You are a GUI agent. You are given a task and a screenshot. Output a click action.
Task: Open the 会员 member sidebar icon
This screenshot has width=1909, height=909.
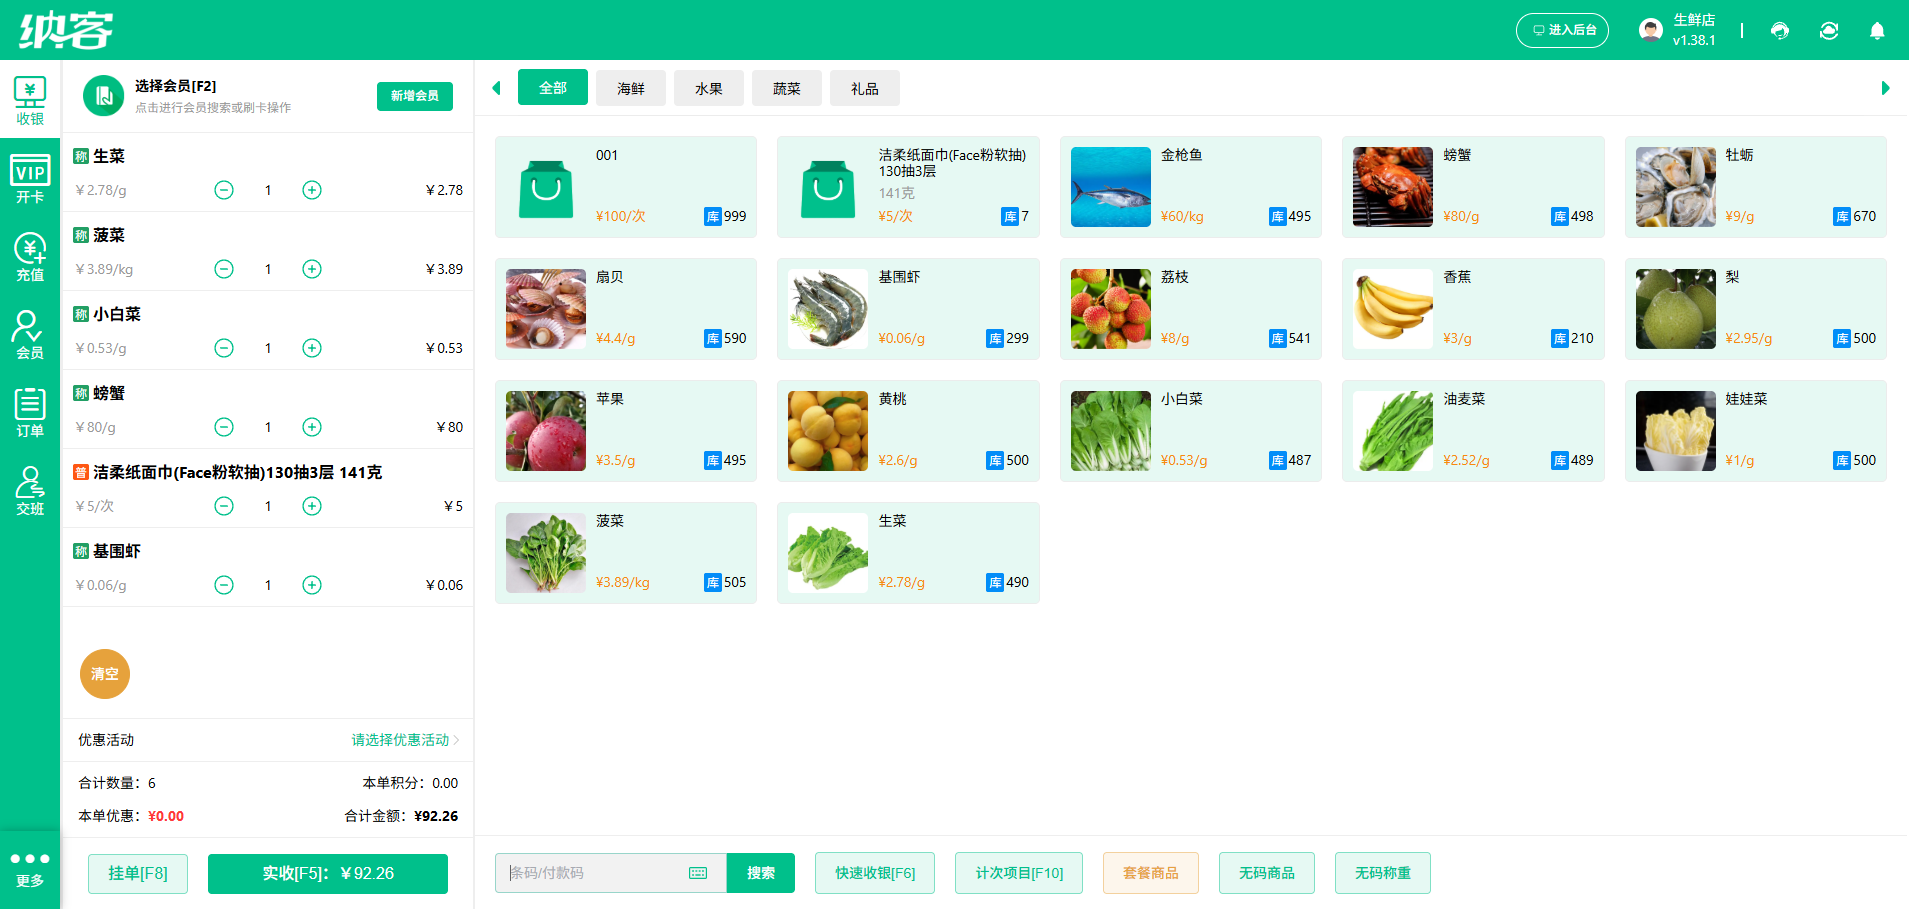pos(30,335)
